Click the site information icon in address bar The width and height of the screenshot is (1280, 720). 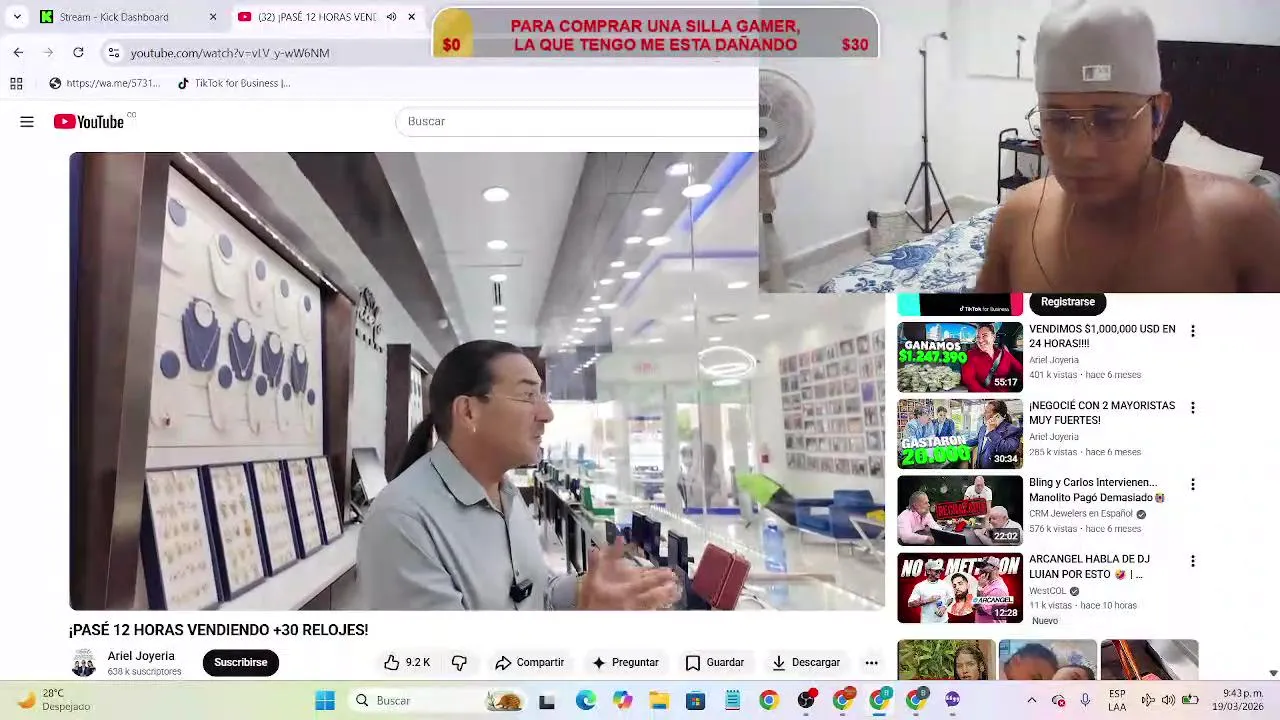point(114,53)
